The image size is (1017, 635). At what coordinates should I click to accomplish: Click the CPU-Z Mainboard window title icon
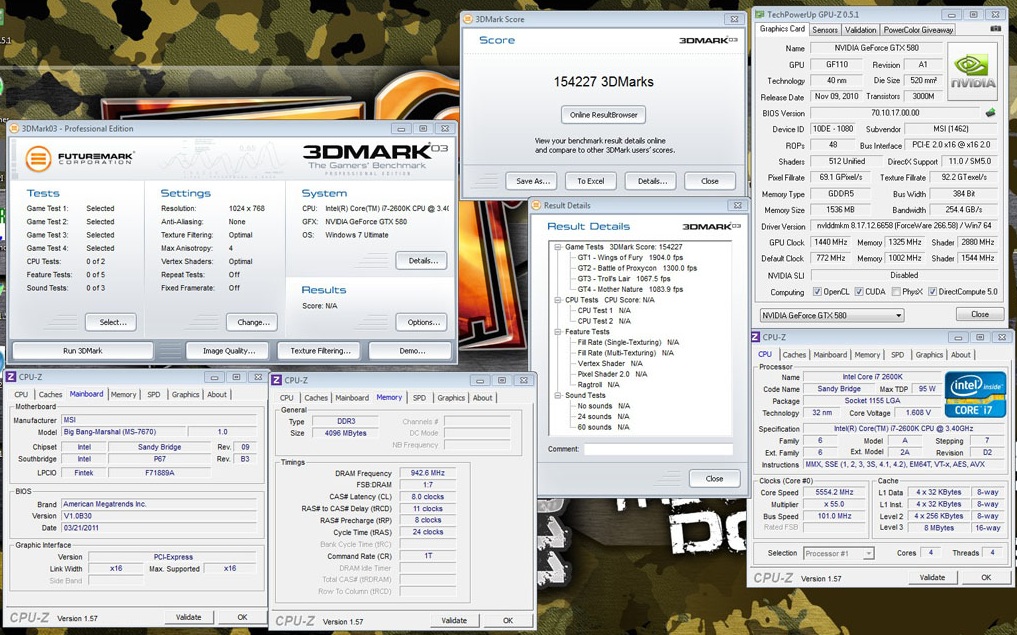coord(11,377)
